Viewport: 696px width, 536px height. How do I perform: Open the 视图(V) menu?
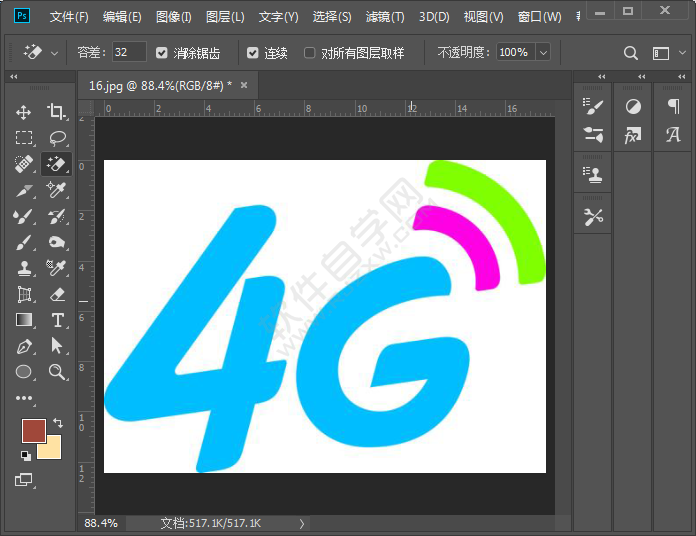(483, 17)
